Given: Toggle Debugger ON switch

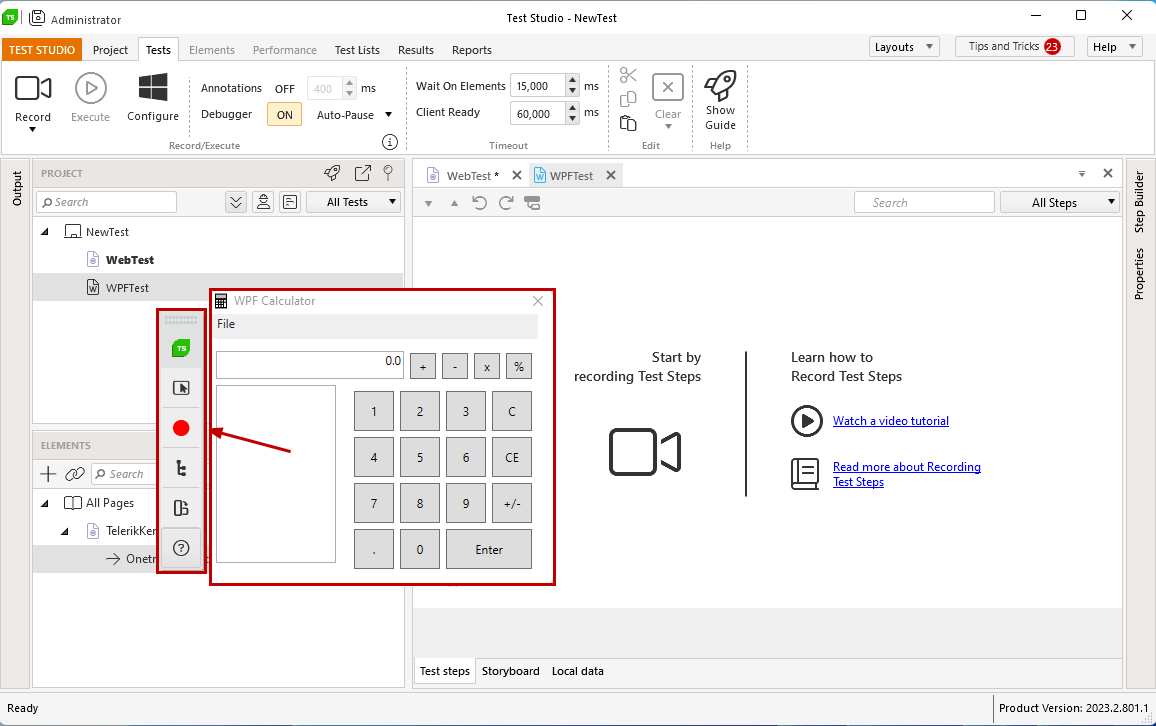Looking at the screenshot, I should (x=285, y=115).
